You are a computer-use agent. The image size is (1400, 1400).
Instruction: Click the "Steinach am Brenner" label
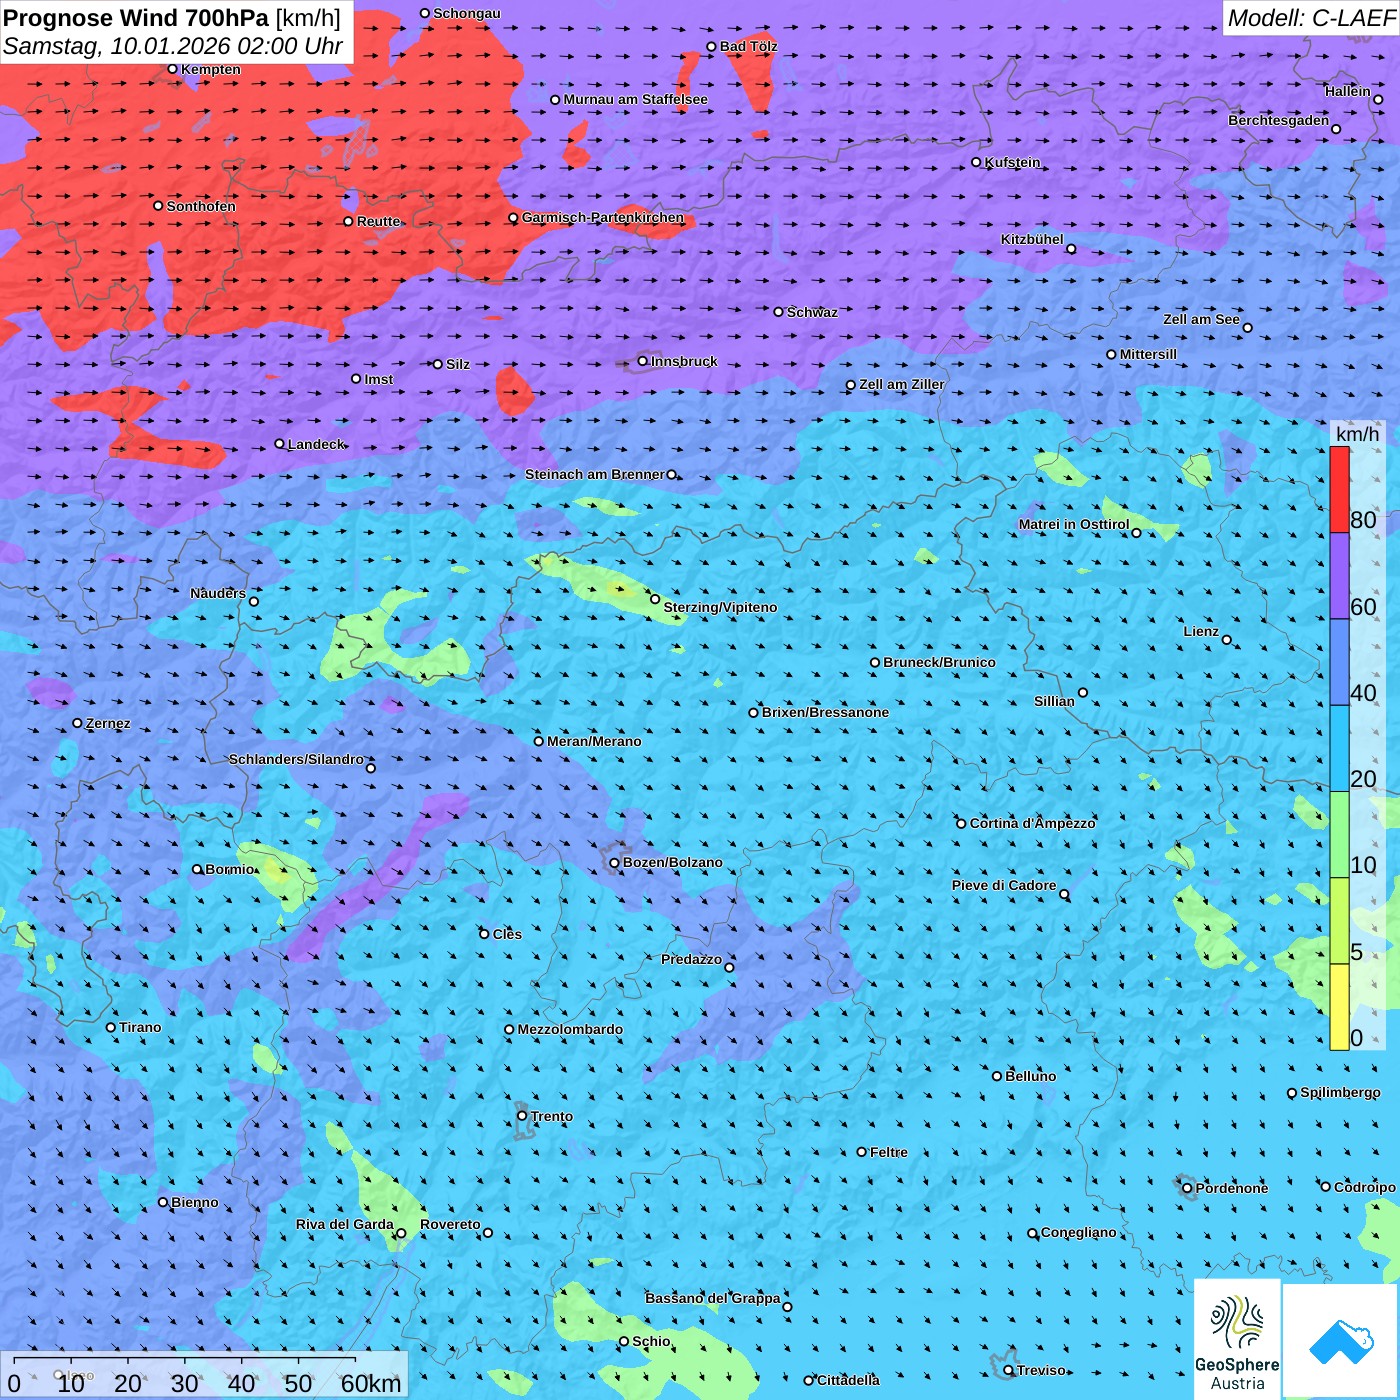595,474
